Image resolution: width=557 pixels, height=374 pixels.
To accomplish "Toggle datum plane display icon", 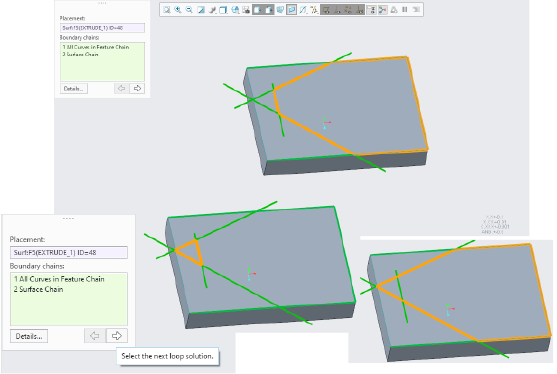I will 326,10.
